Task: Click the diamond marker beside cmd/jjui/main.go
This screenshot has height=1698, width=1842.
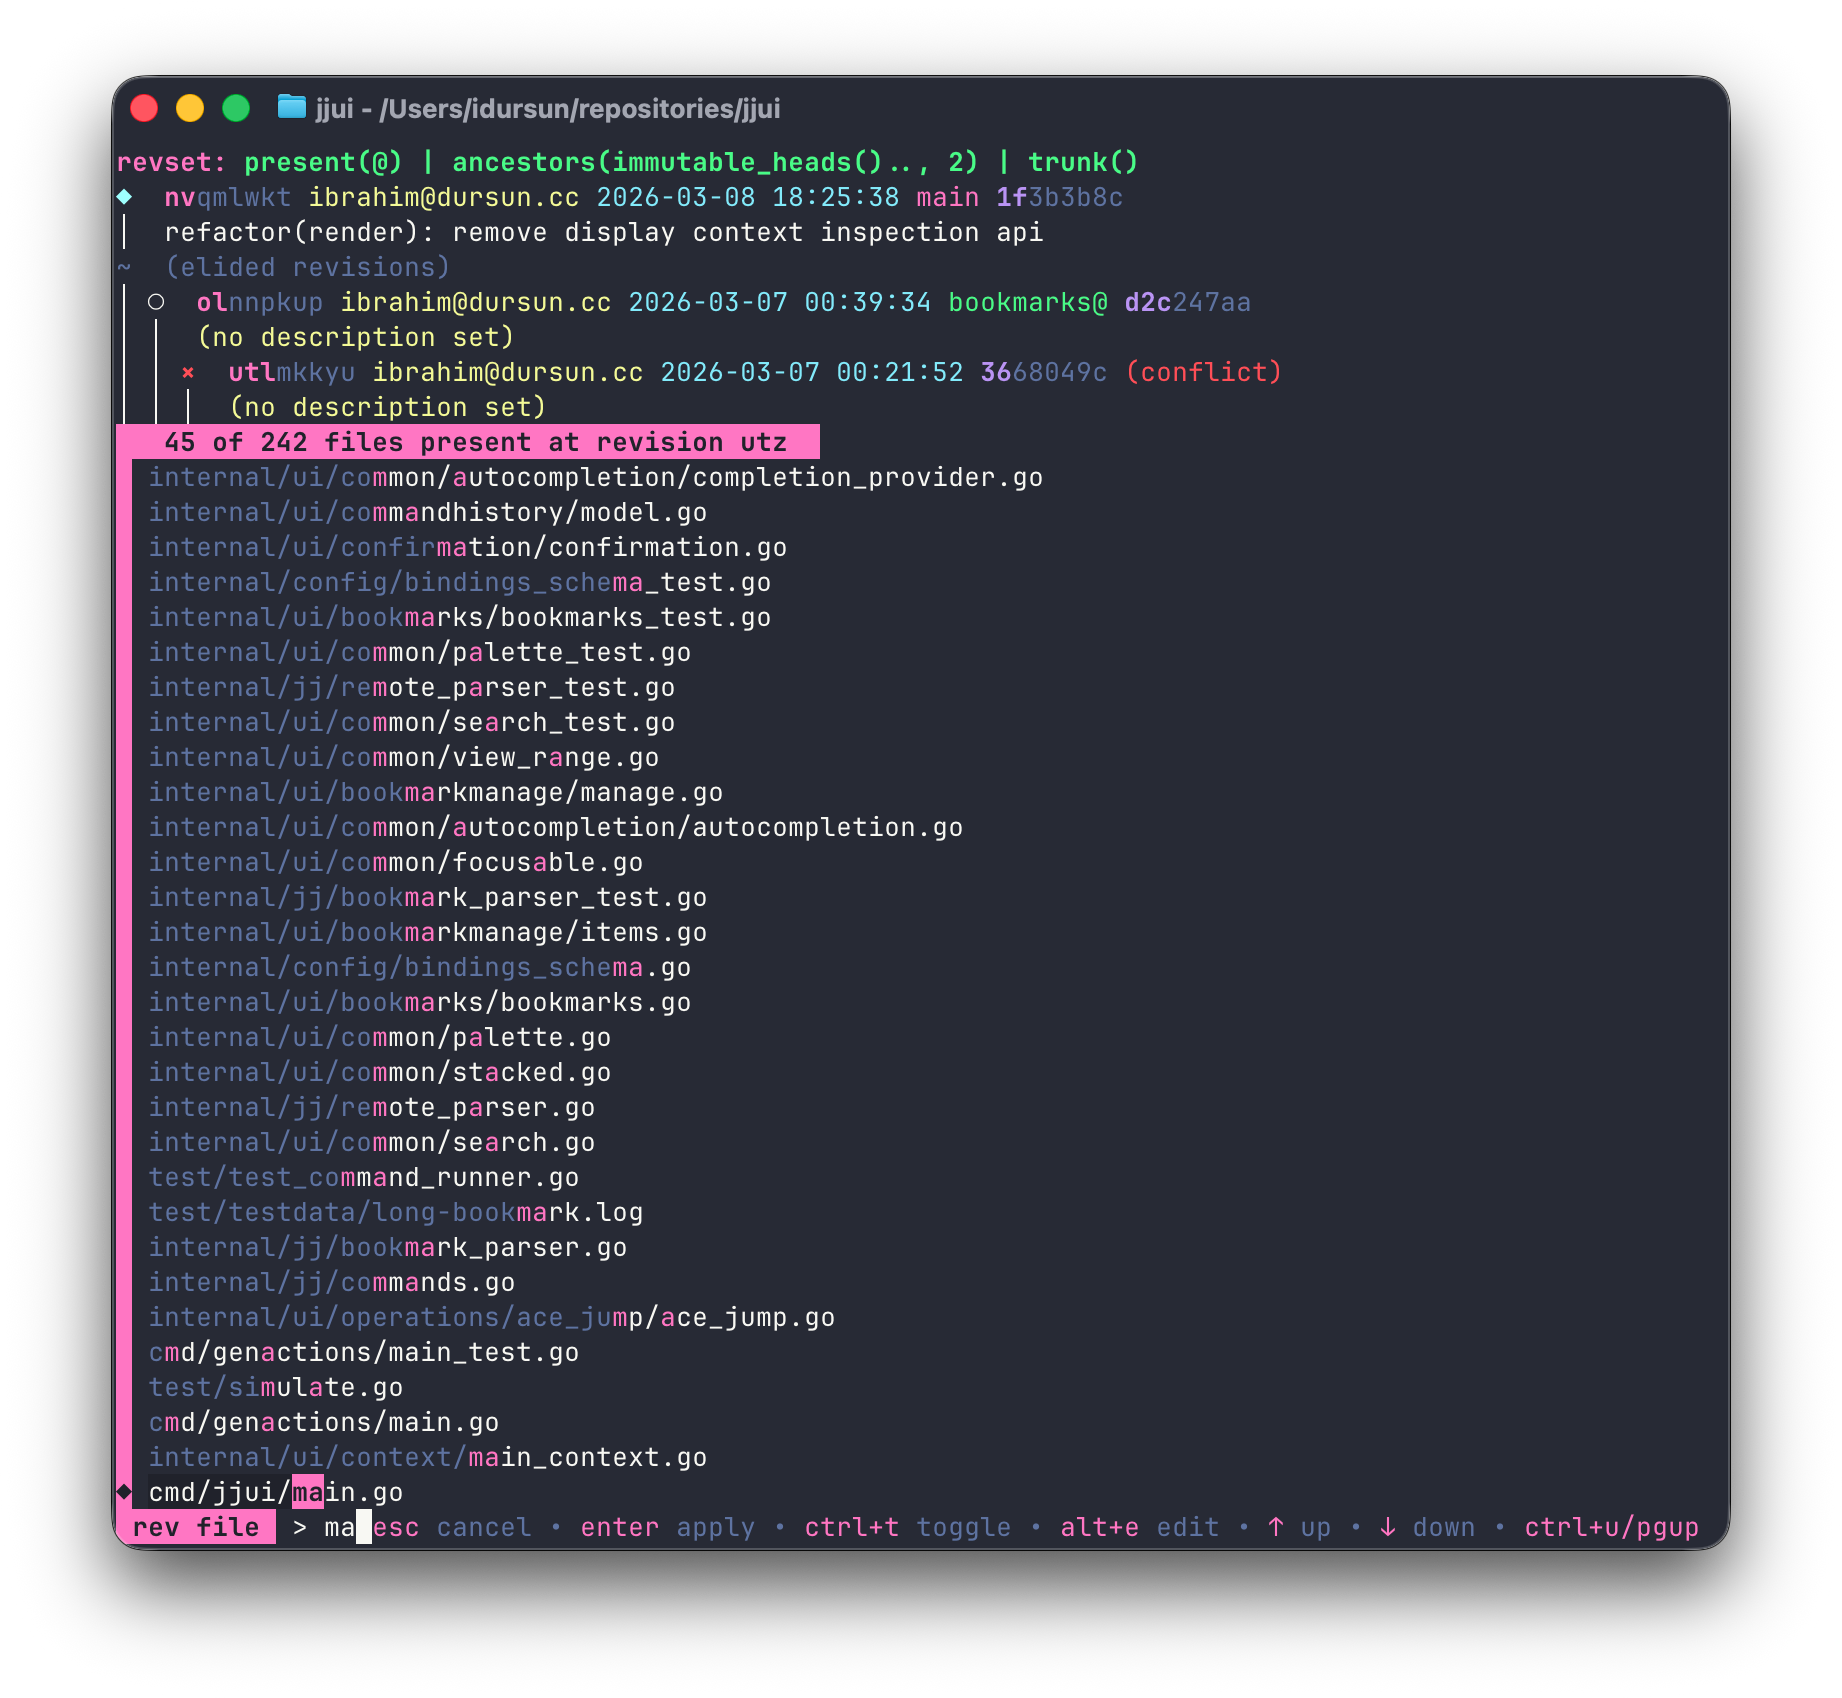Action: pyautogui.click(x=125, y=1491)
